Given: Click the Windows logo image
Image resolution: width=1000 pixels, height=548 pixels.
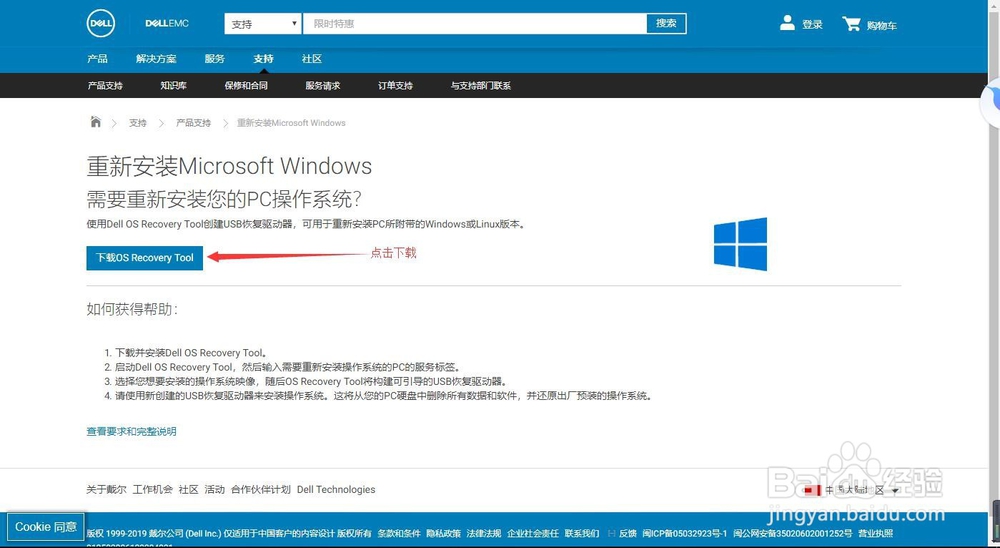Looking at the screenshot, I should point(740,244).
